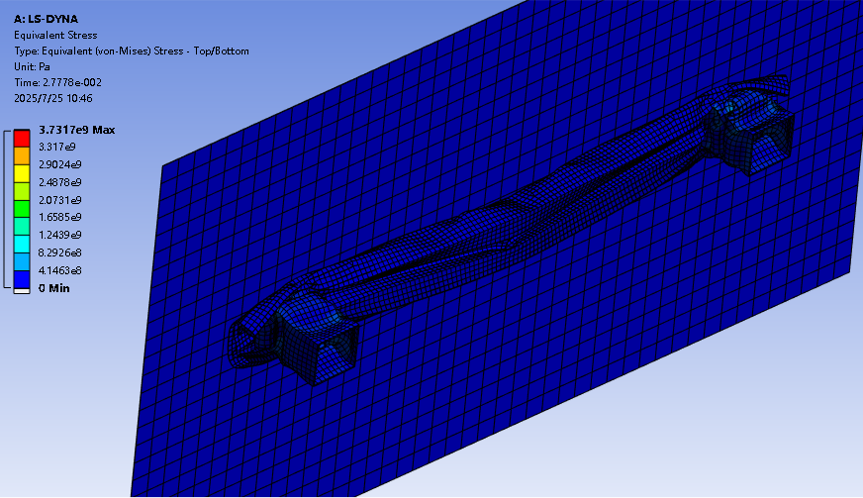Image resolution: width=863 pixels, height=498 pixels.
Task: Click the orange legend color swatch
Action: pos(21,156)
